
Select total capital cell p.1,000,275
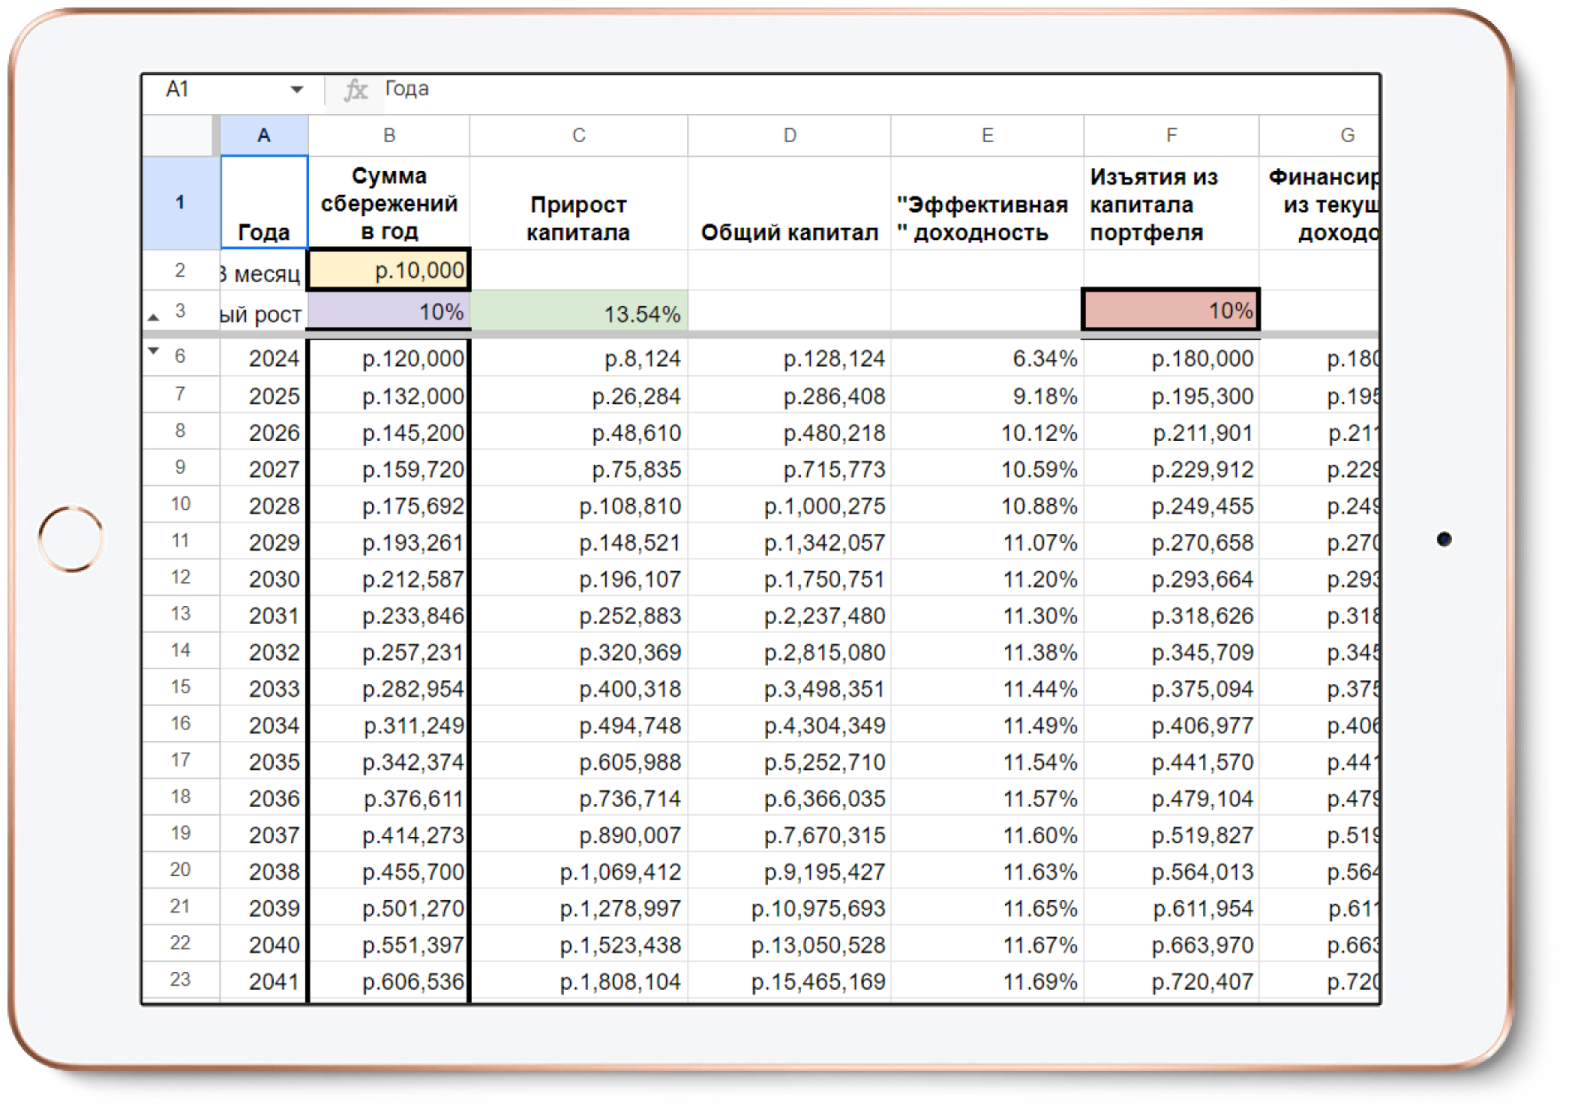point(790,505)
